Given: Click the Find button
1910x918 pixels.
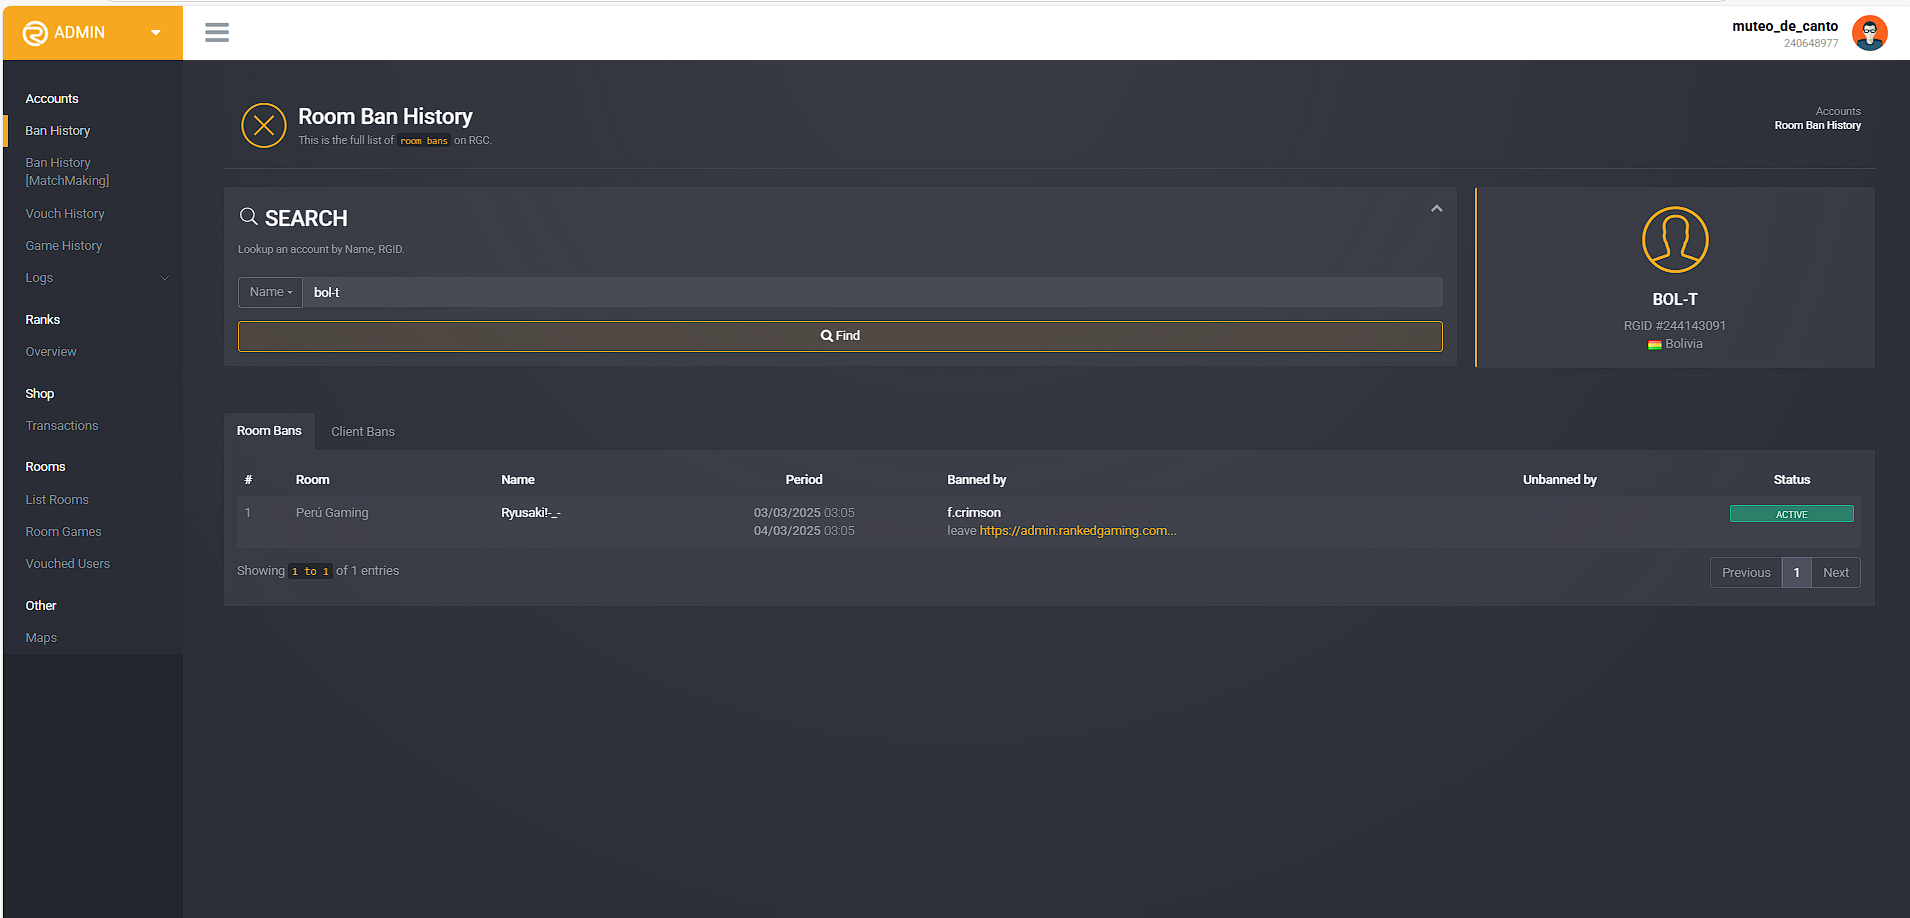Looking at the screenshot, I should (x=840, y=336).
